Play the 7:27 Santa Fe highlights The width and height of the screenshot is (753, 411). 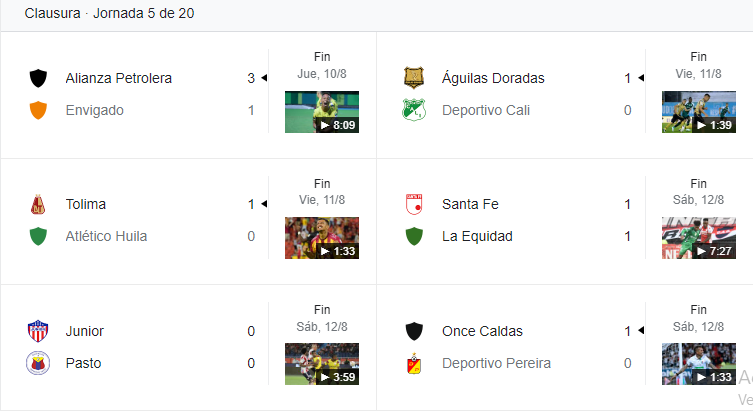(698, 238)
